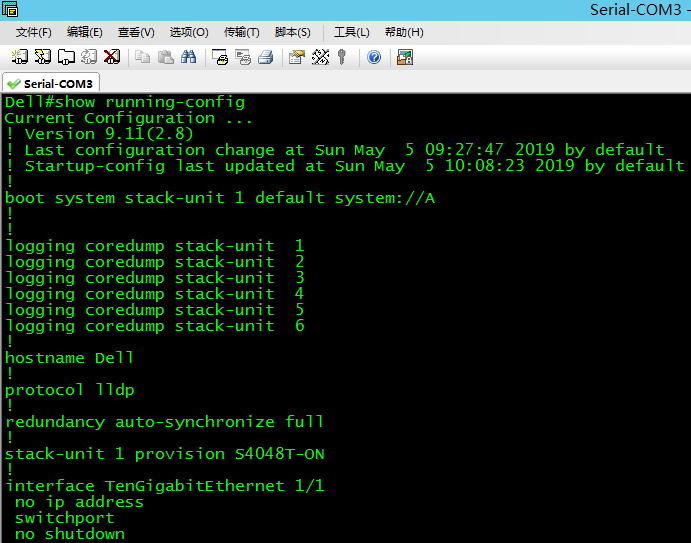
Task: Open Session Options icon
Action: click(x=297, y=57)
